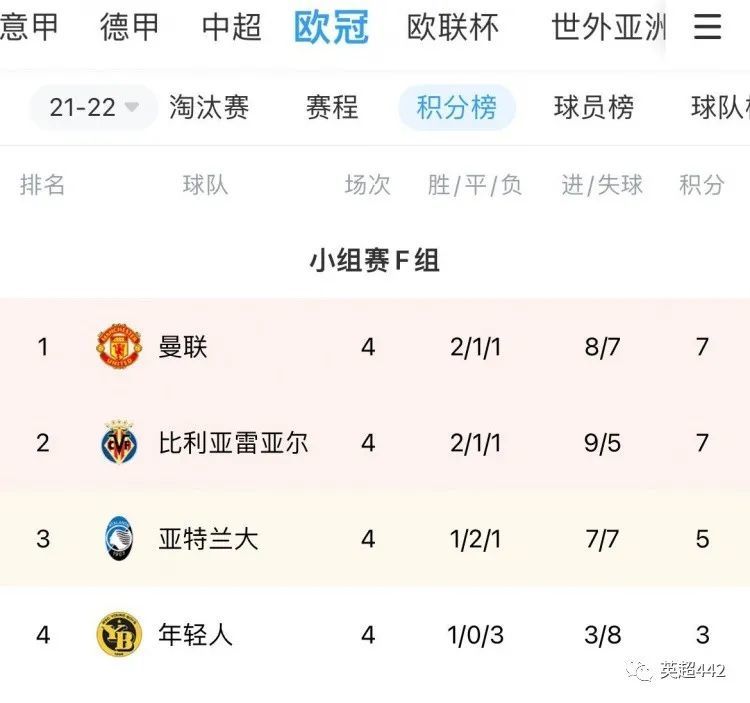This screenshot has width=750, height=703.
Task: Switch to the 欧联杯 tab
Action: 452,27
